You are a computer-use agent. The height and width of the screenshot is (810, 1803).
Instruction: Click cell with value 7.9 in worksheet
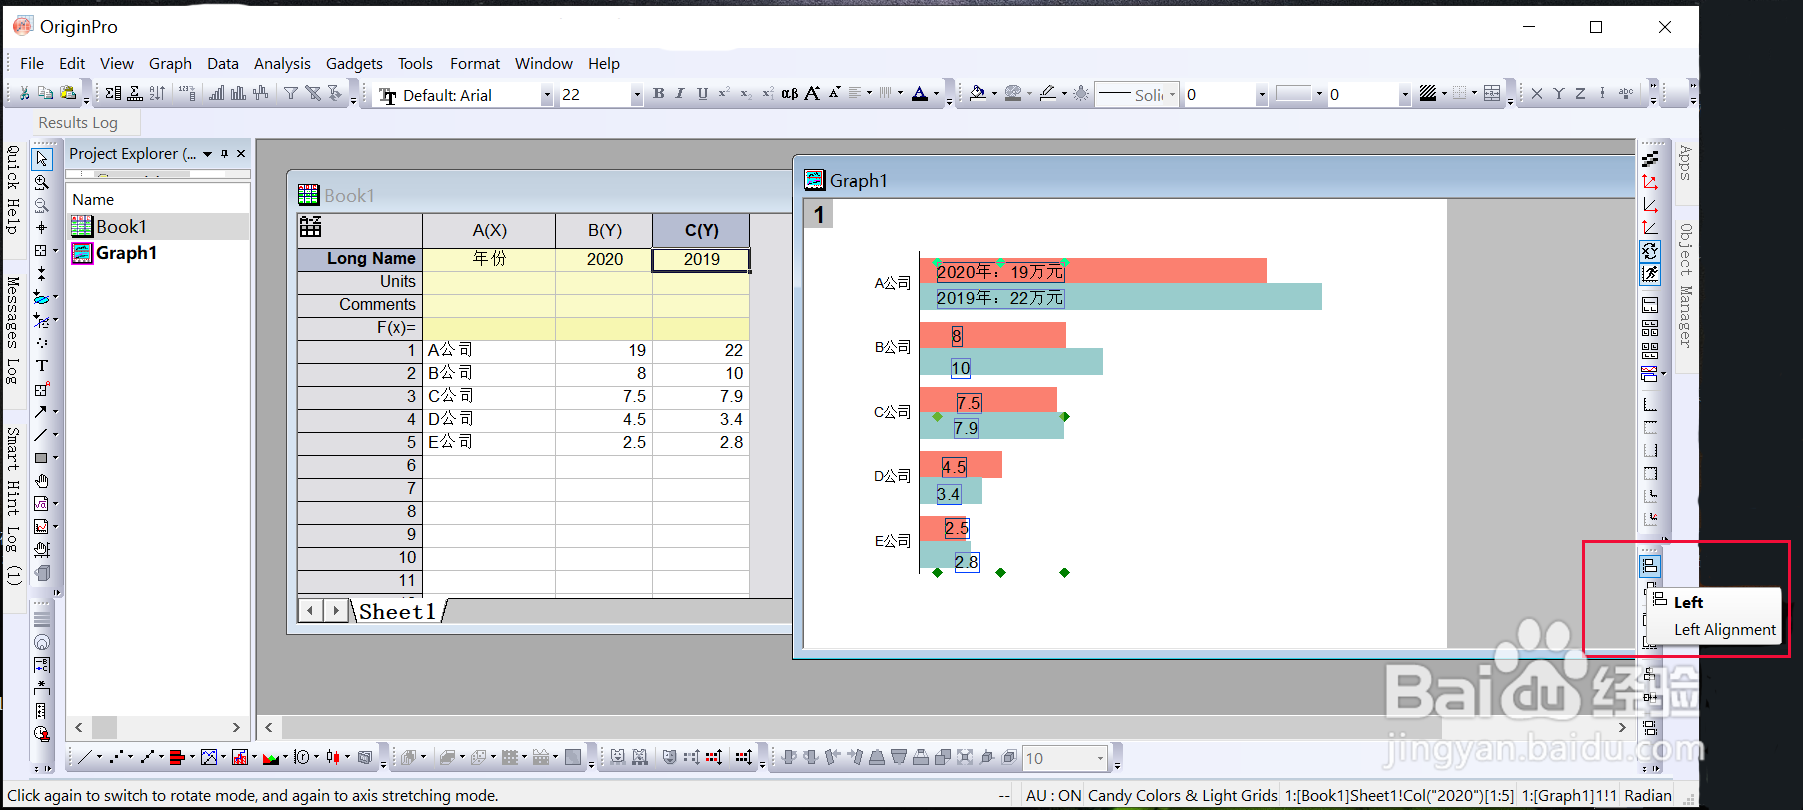point(701,396)
